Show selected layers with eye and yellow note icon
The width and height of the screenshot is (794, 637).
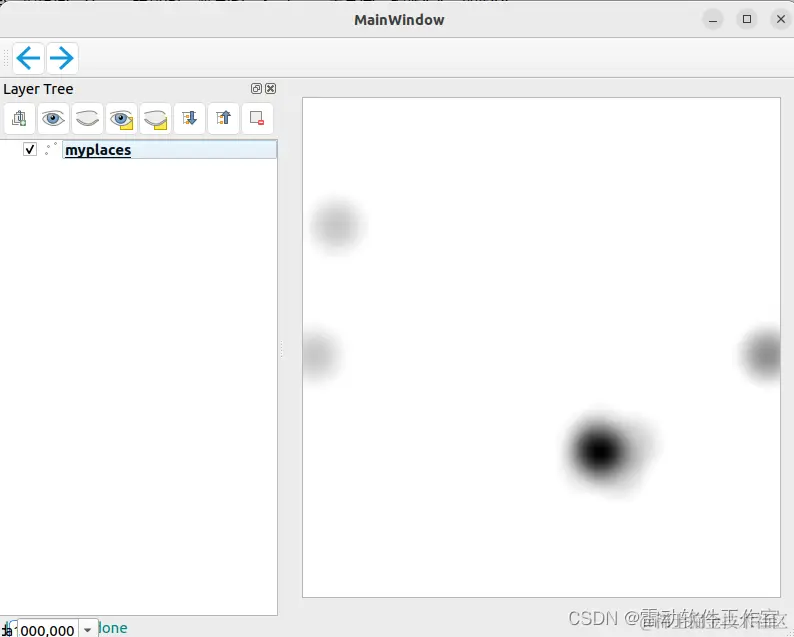coord(121,118)
